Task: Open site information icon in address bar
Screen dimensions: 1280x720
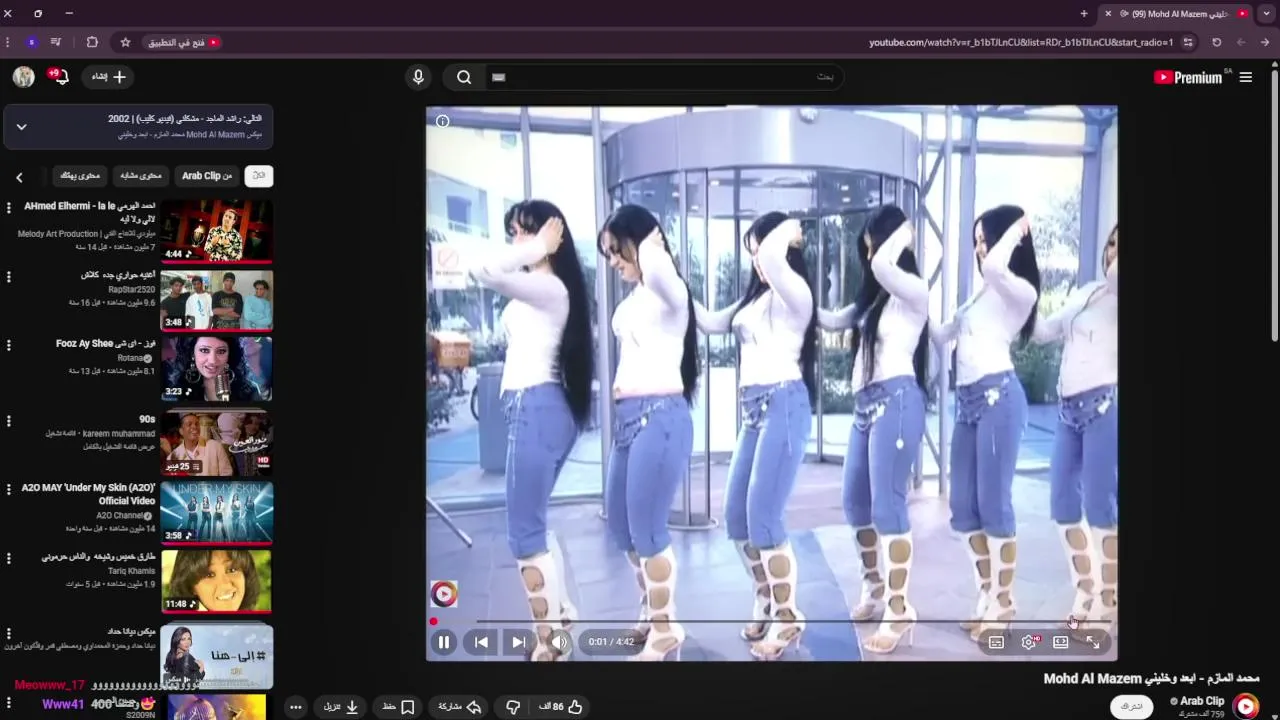Action: 1188,42
